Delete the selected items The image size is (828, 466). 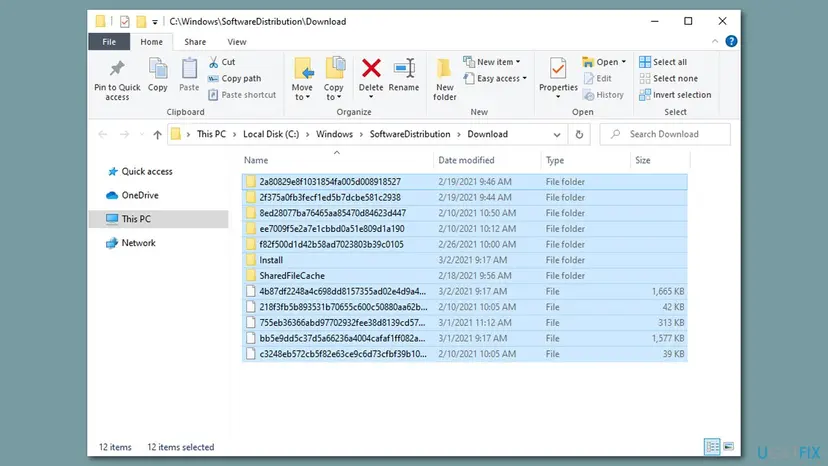pos(371,78)
